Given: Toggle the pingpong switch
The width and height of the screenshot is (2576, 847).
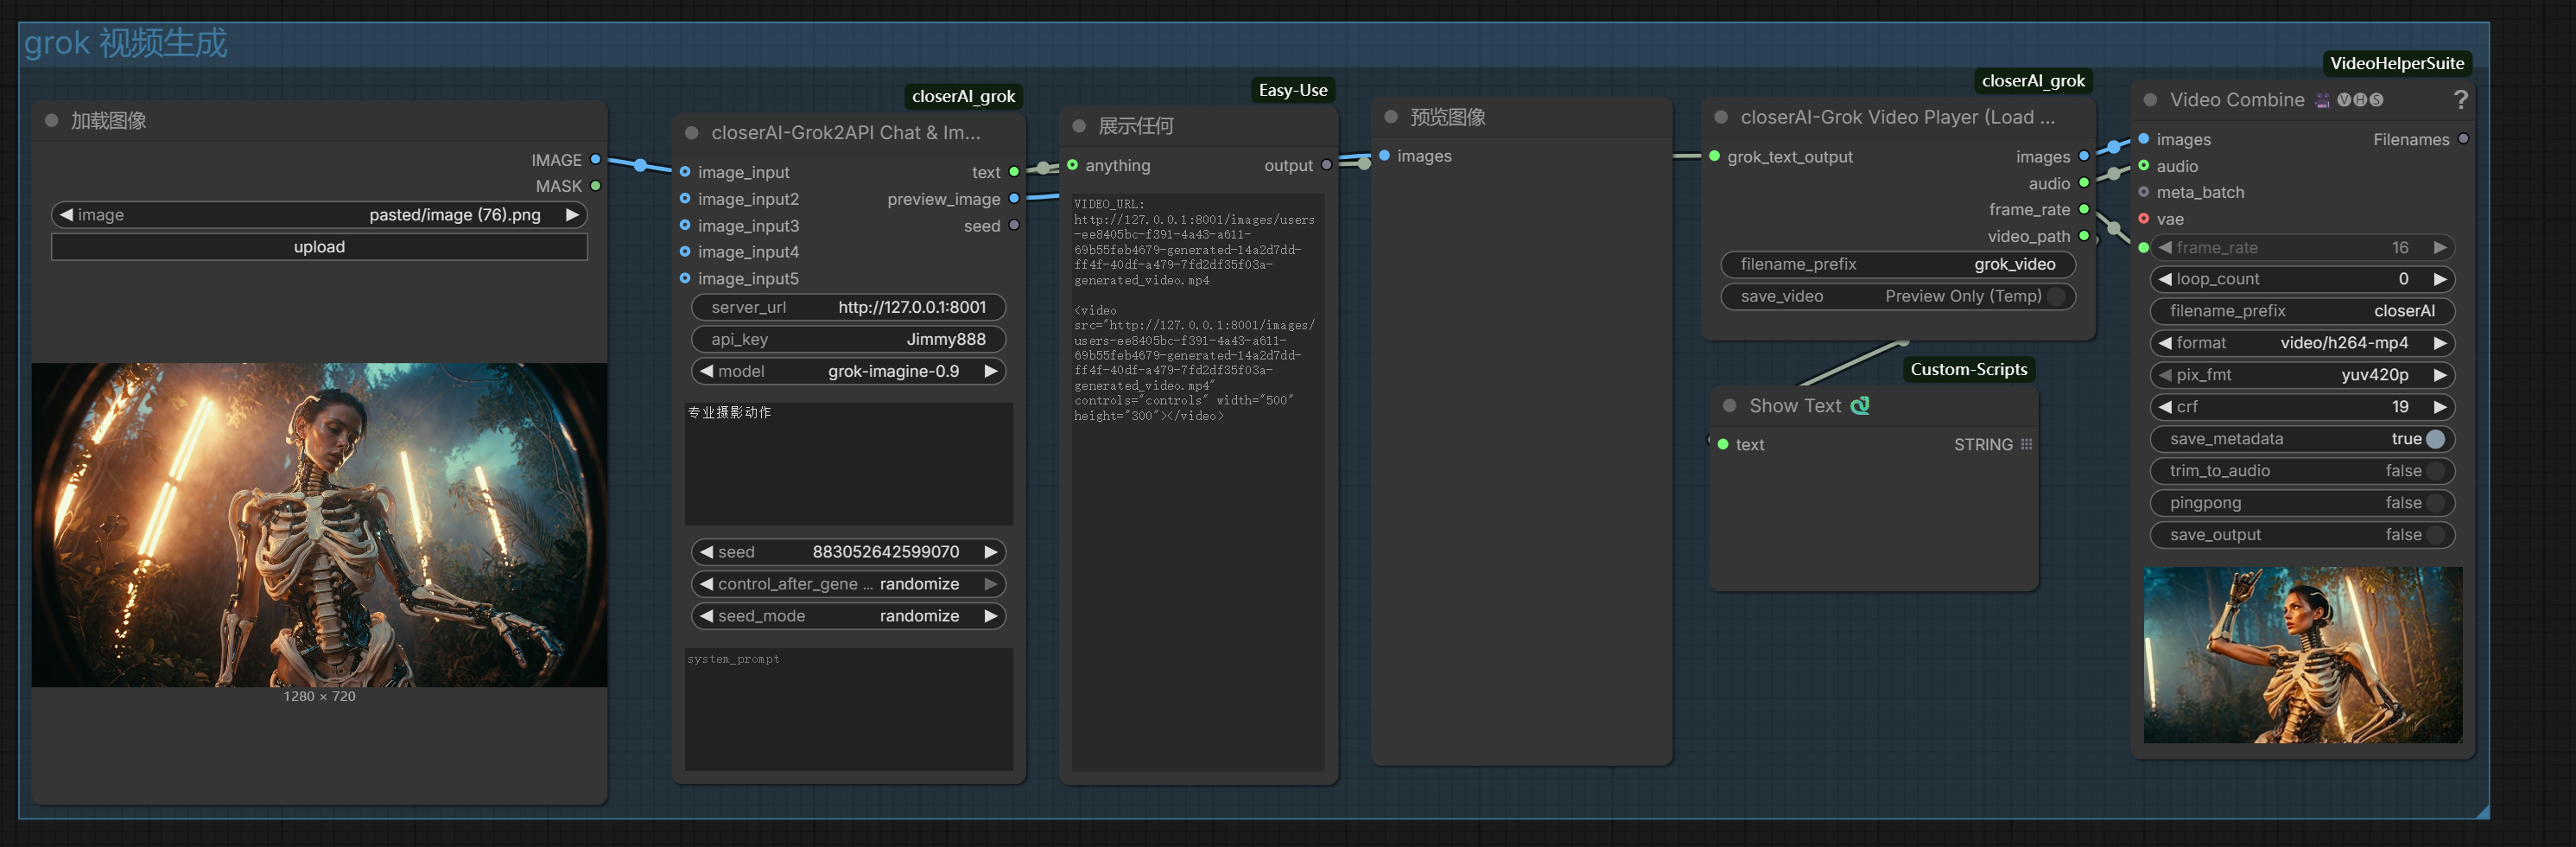Looking at the screenshot, I should pyautogui.click(x=2435, y=503).
